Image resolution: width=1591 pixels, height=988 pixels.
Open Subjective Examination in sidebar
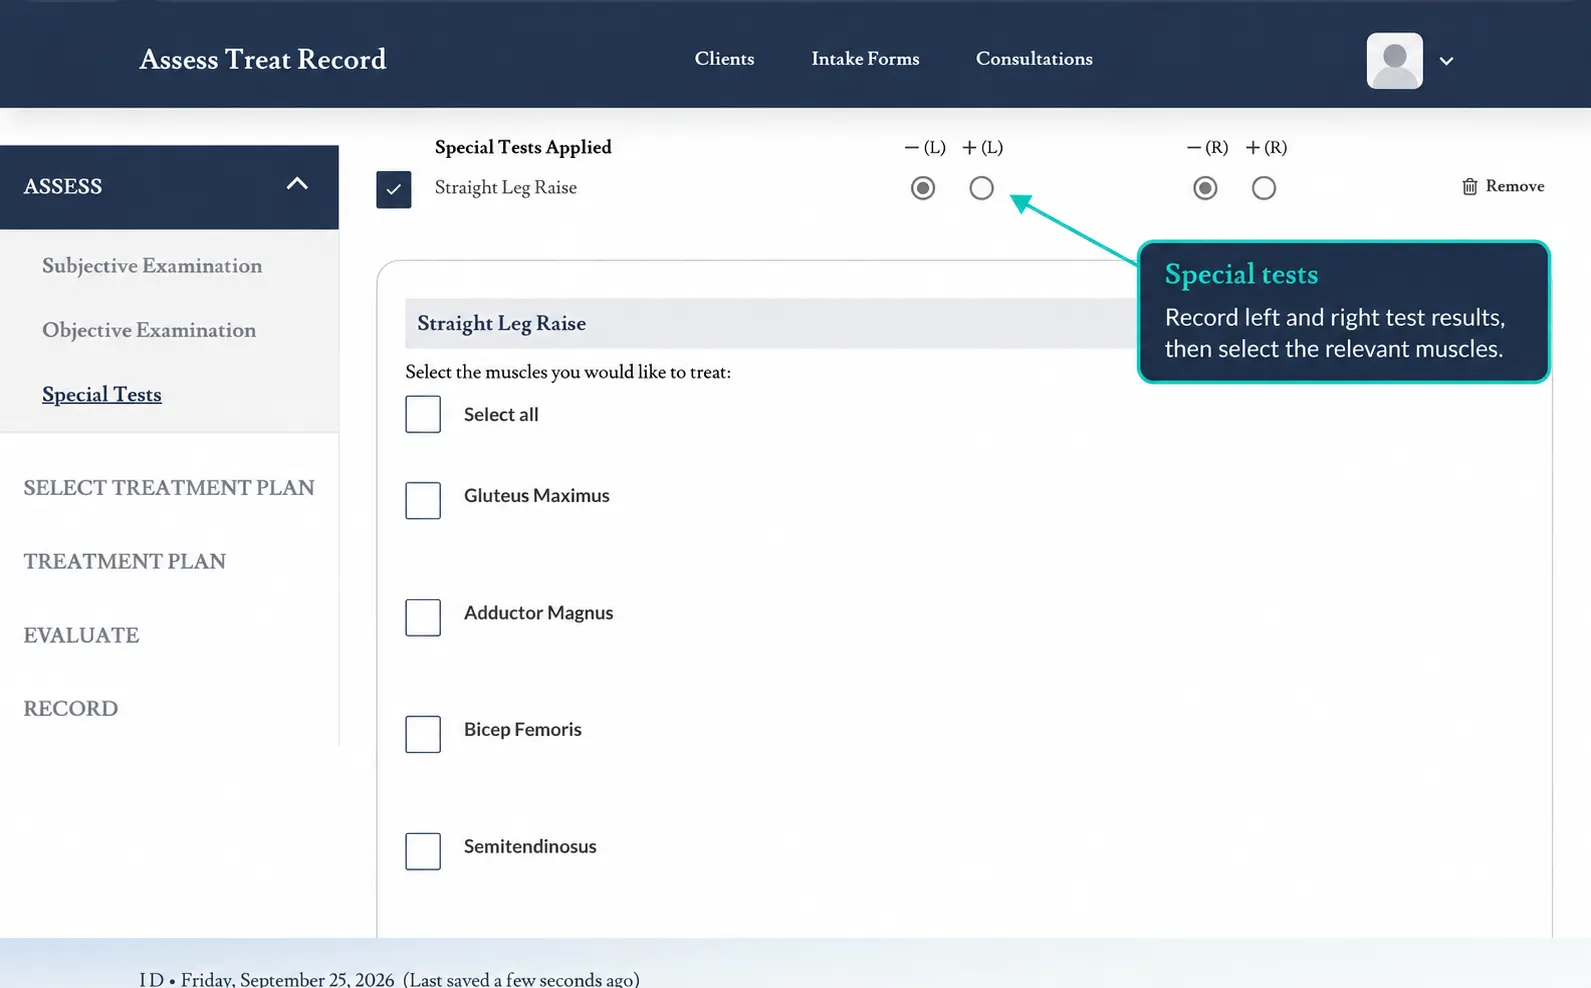point(152,266)
